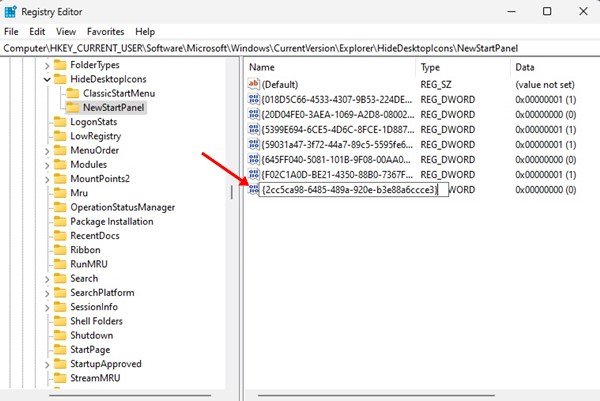
Task: Click the string icon of (Default) value
Action: coord(254,84)
